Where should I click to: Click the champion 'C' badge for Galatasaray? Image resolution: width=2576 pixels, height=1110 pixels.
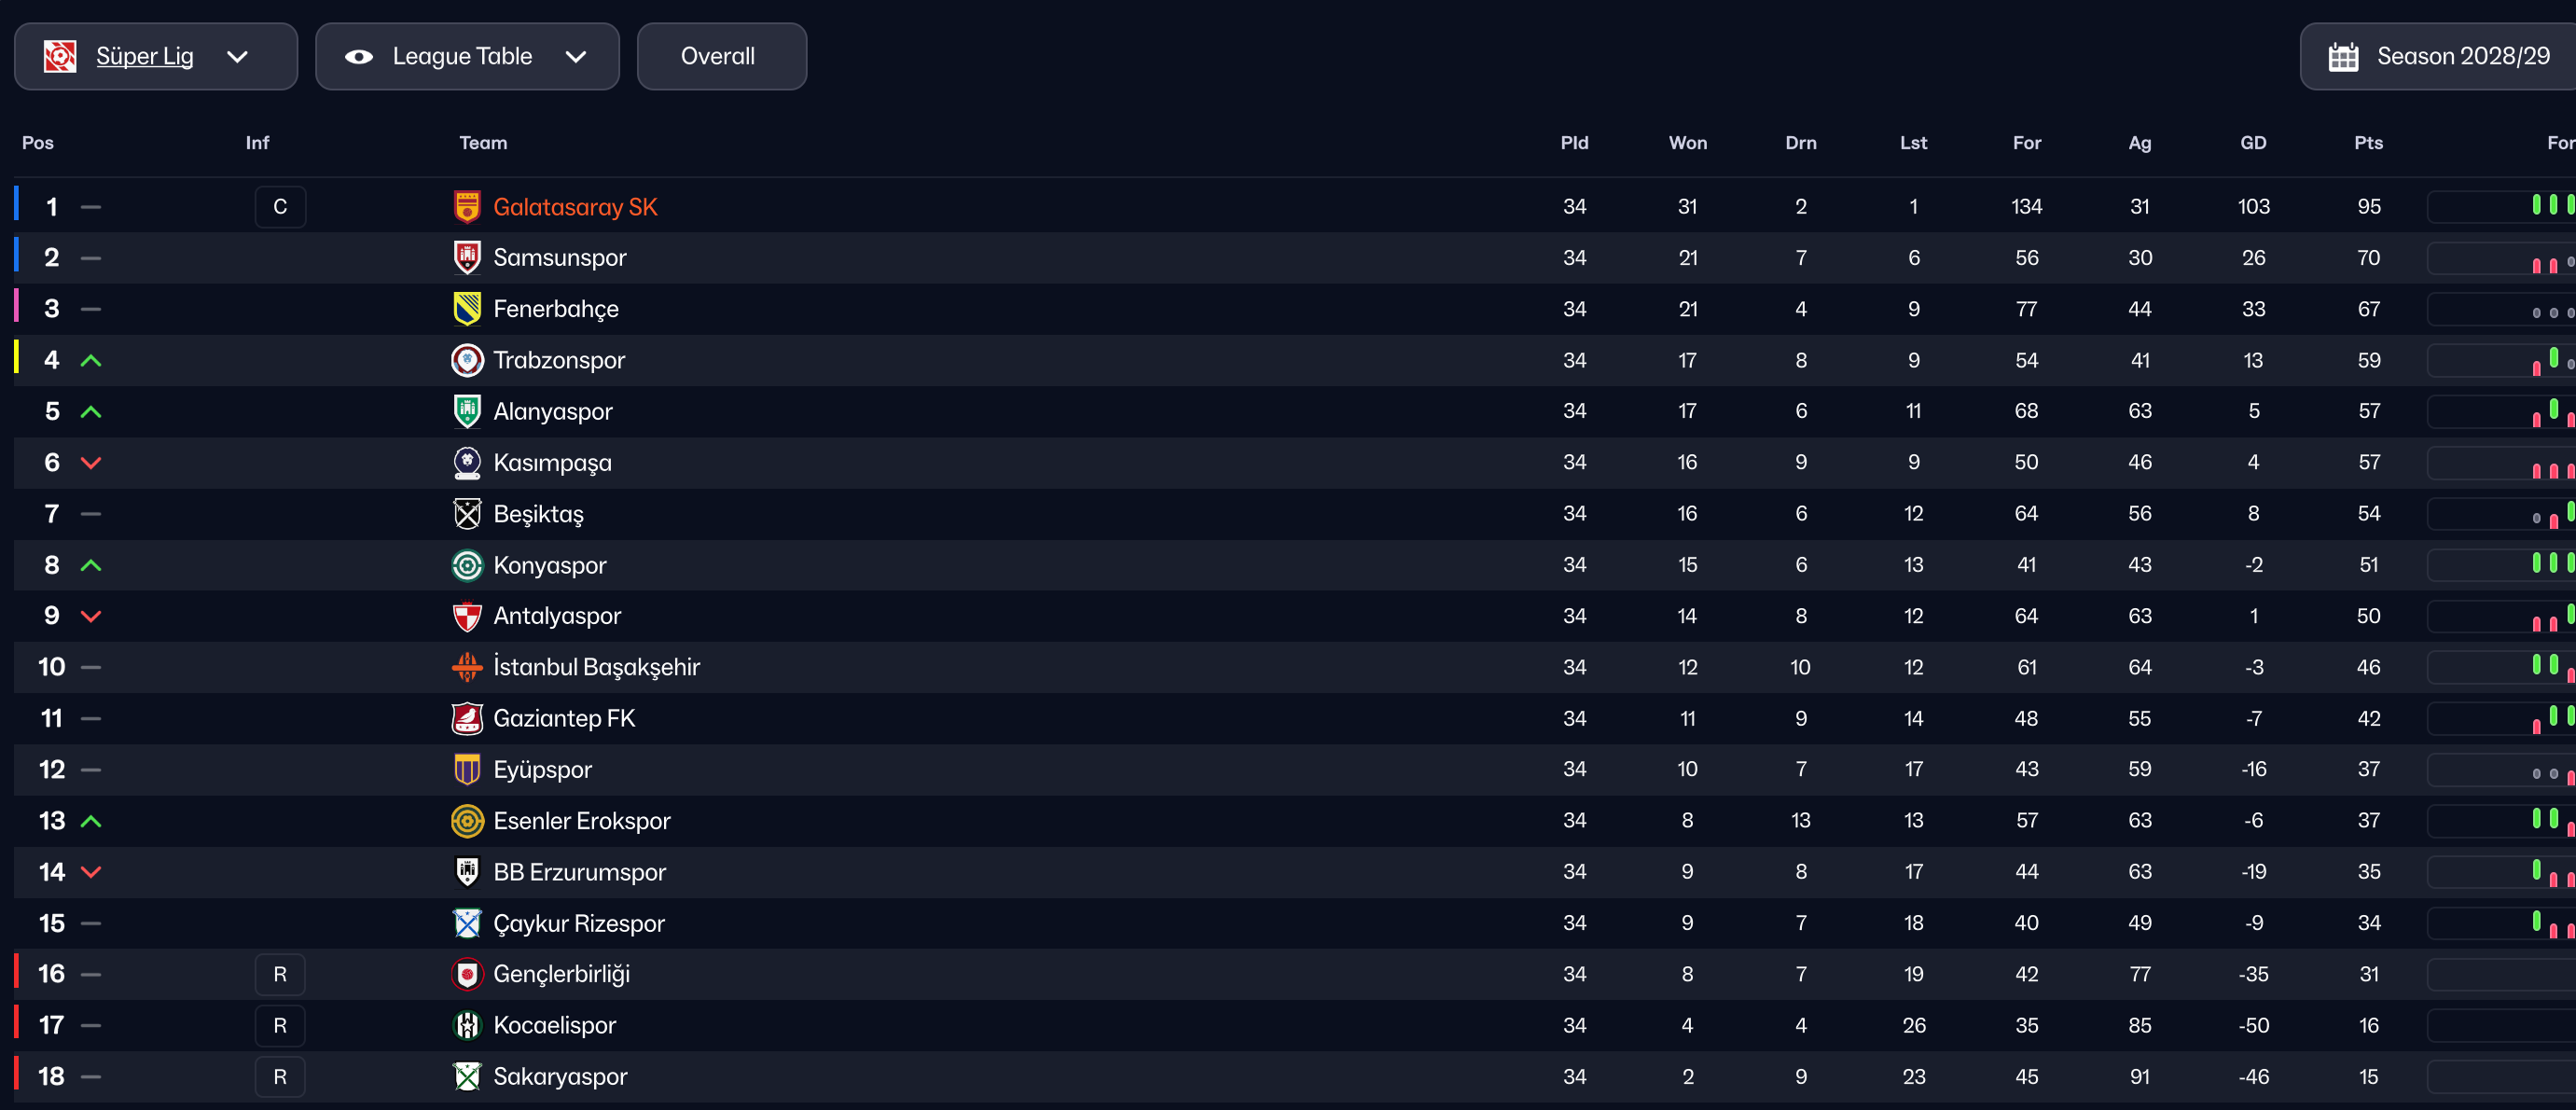(x=280, y=207)
